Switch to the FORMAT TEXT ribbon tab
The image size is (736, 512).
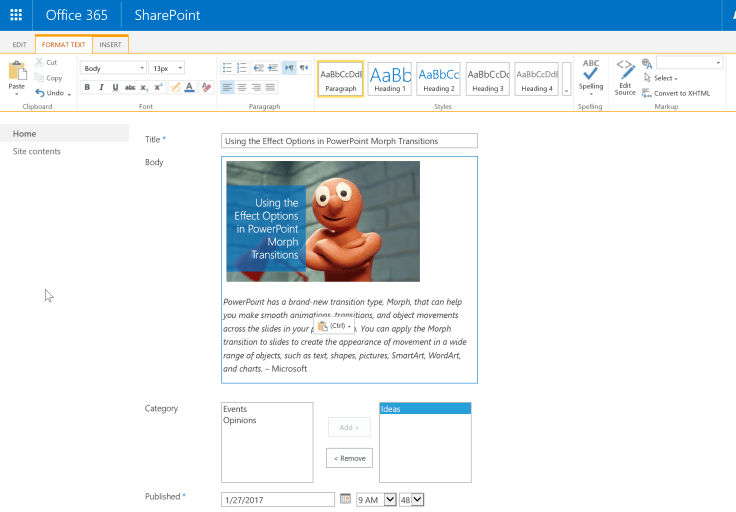[63, 45]
